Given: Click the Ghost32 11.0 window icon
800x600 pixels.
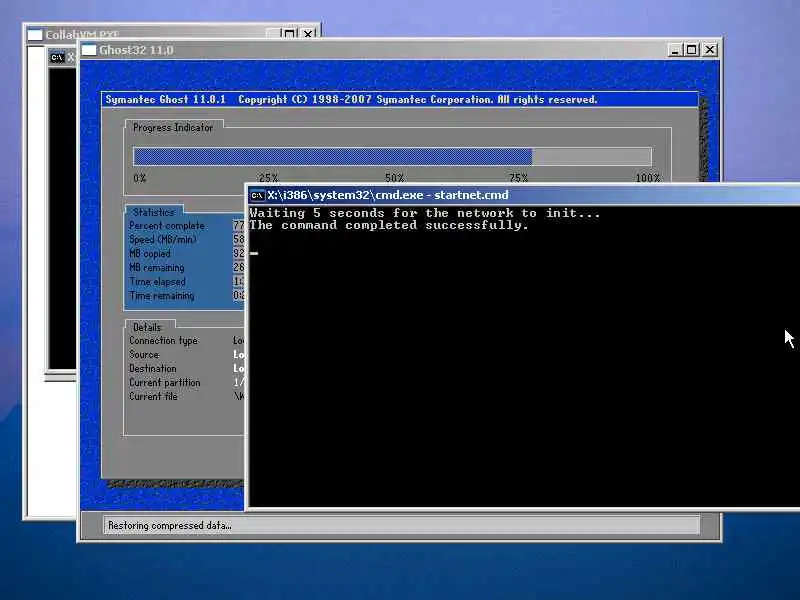Looking at the screenshot, I should (x=89, y=50).
